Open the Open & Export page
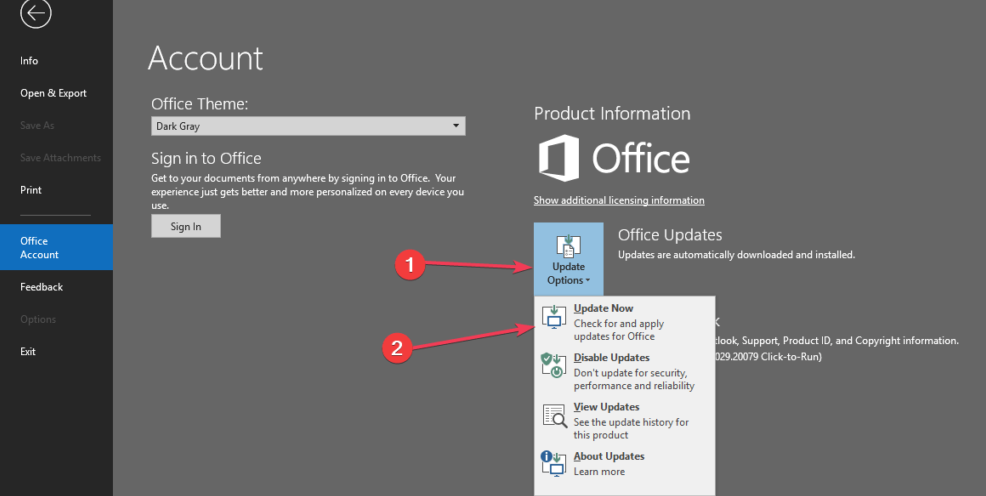 (x=53, y=93)
